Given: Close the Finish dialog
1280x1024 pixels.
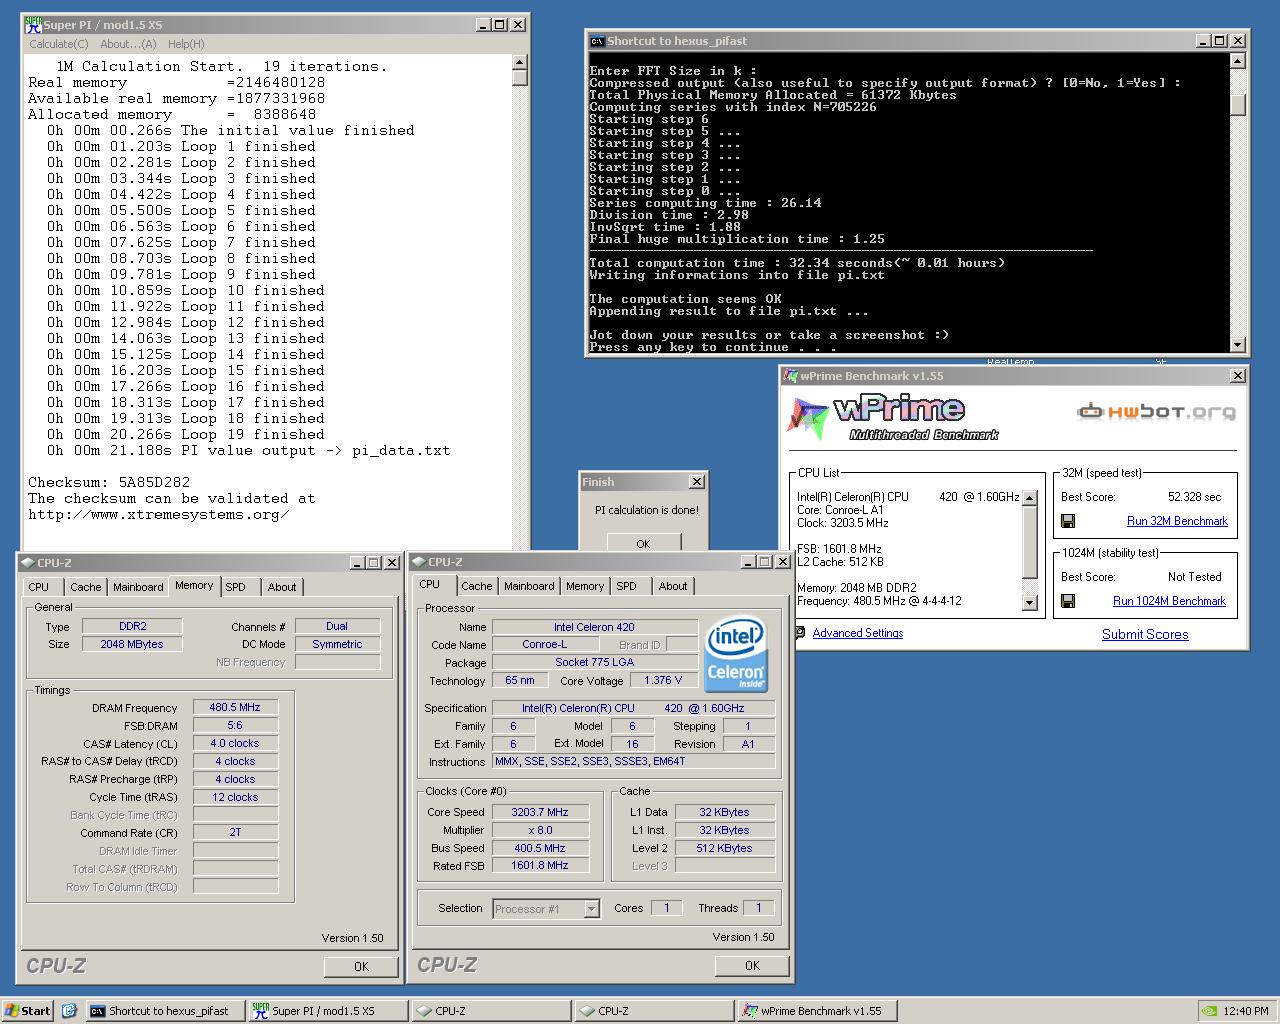Looking at the screenshot, I should click(697, 482).
